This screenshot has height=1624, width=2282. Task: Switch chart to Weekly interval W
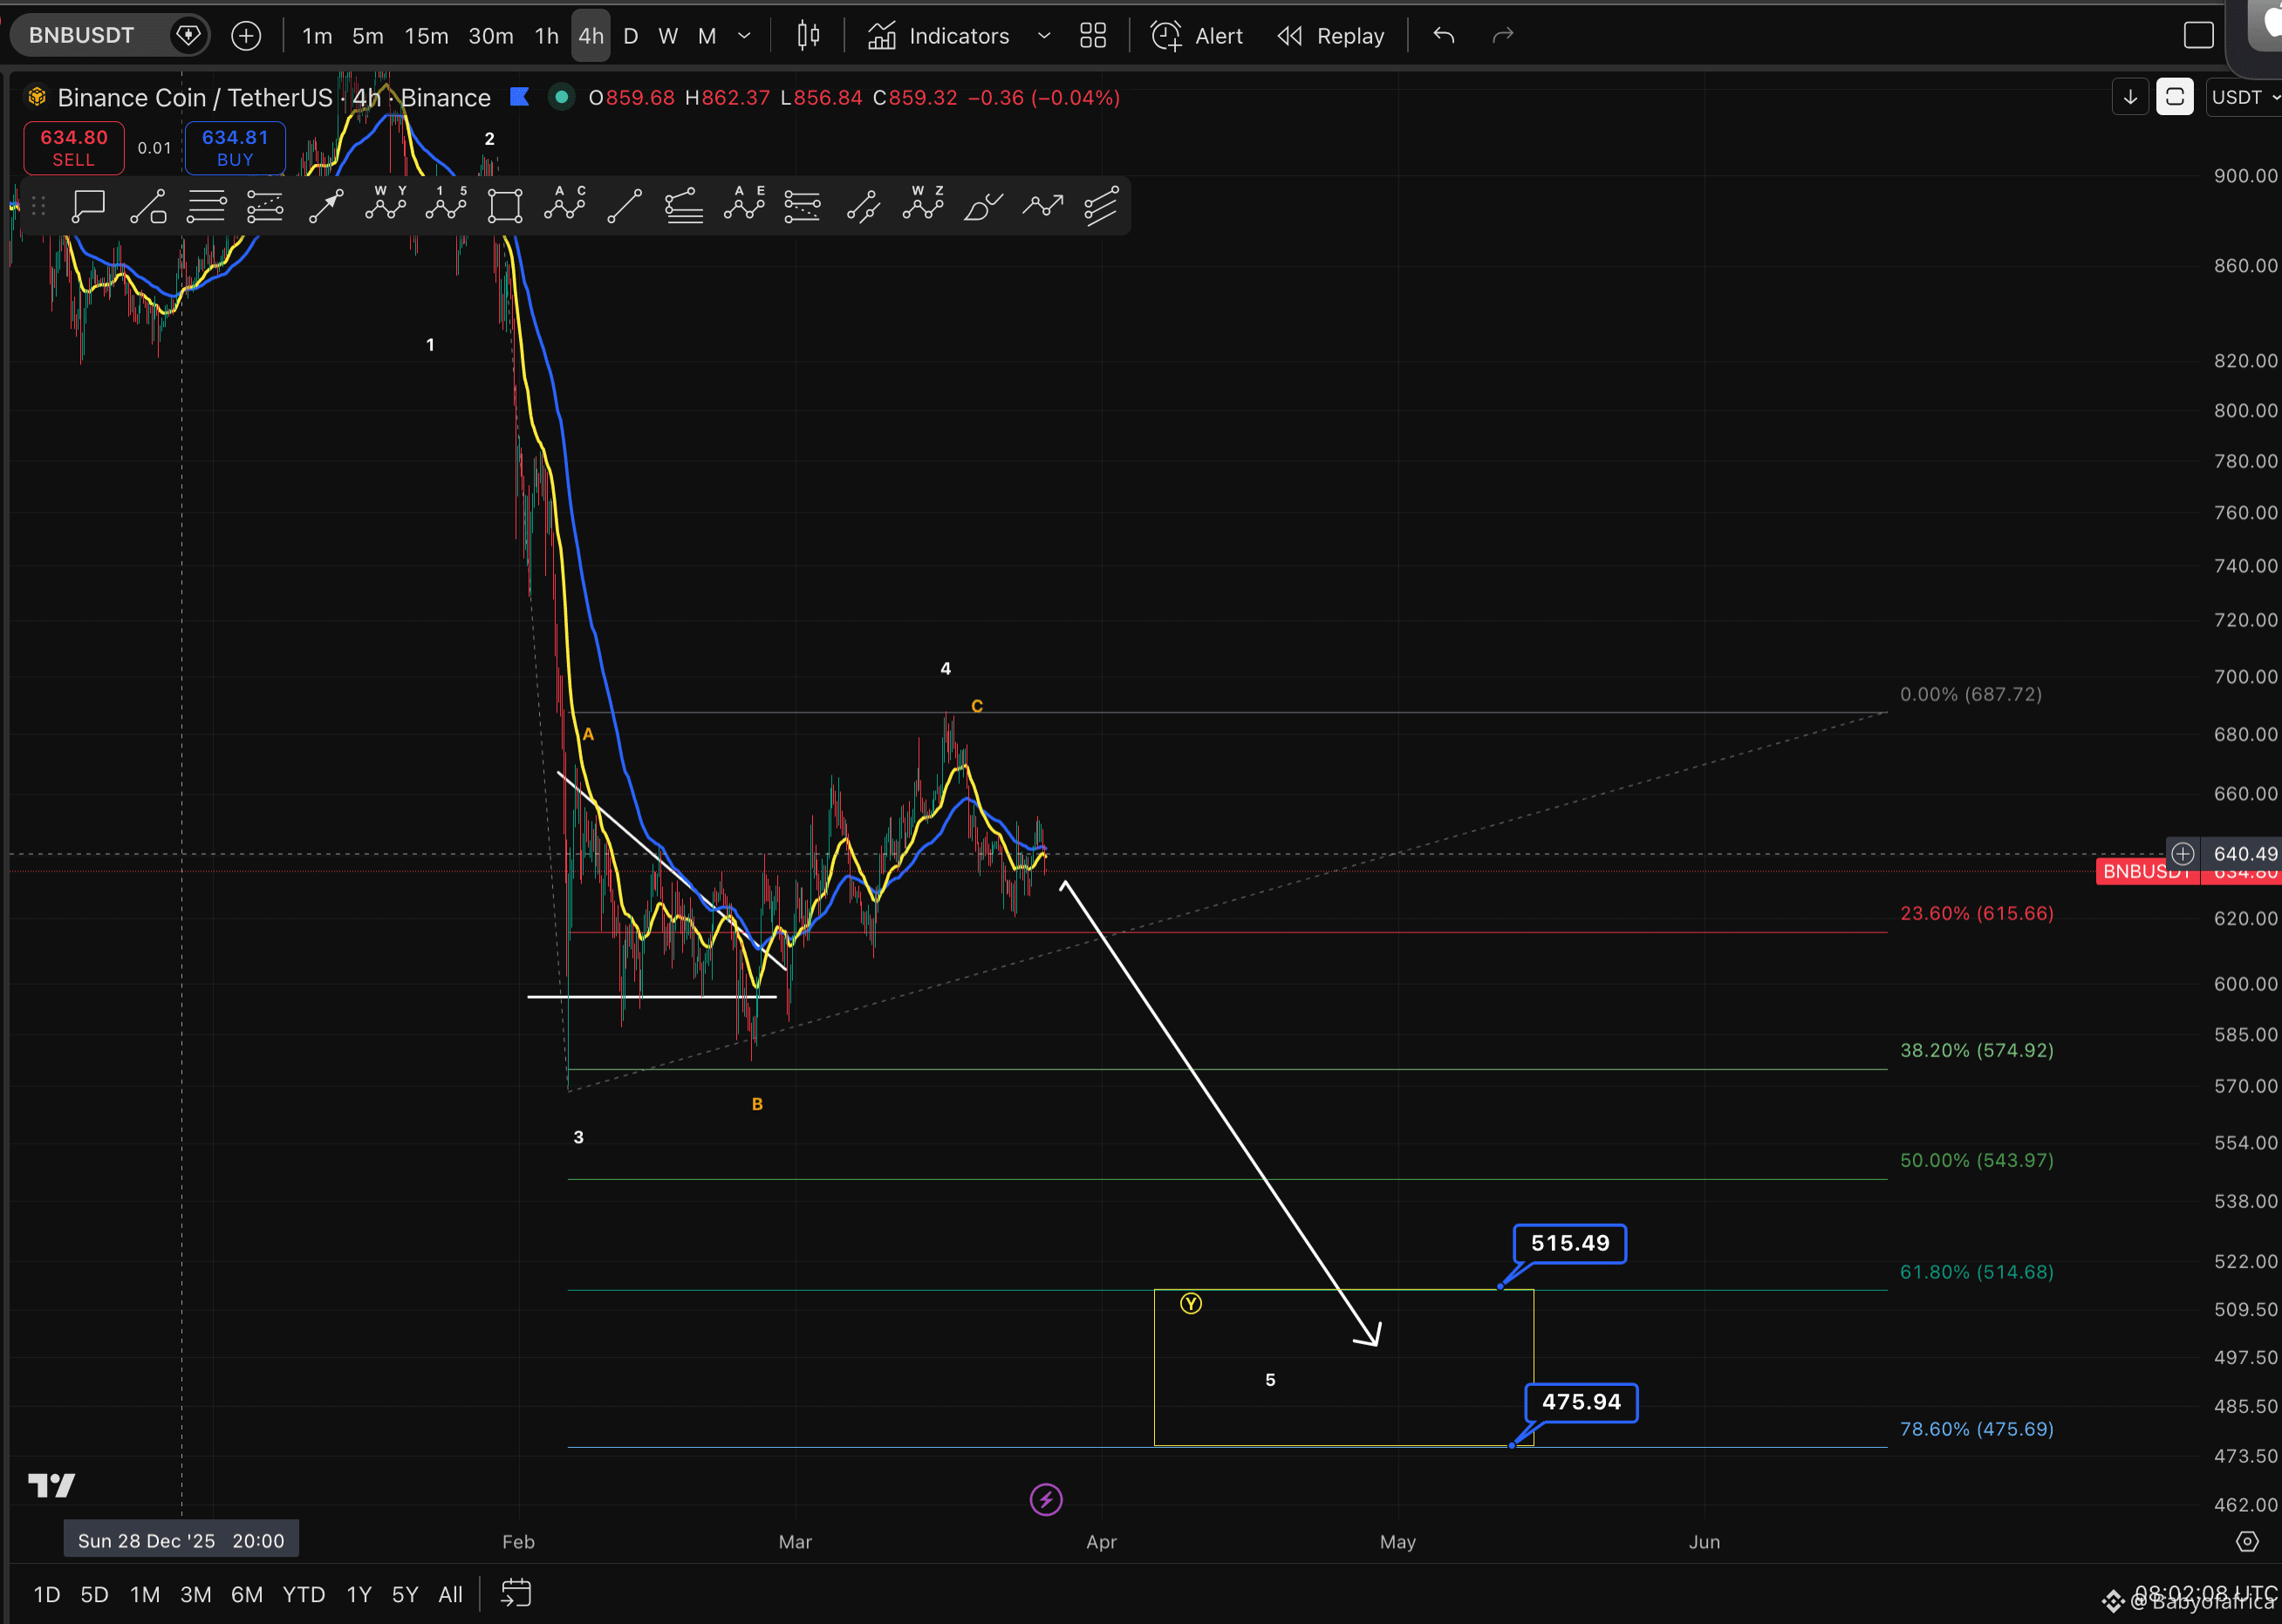pyautogui.click(x=668, y=36)
